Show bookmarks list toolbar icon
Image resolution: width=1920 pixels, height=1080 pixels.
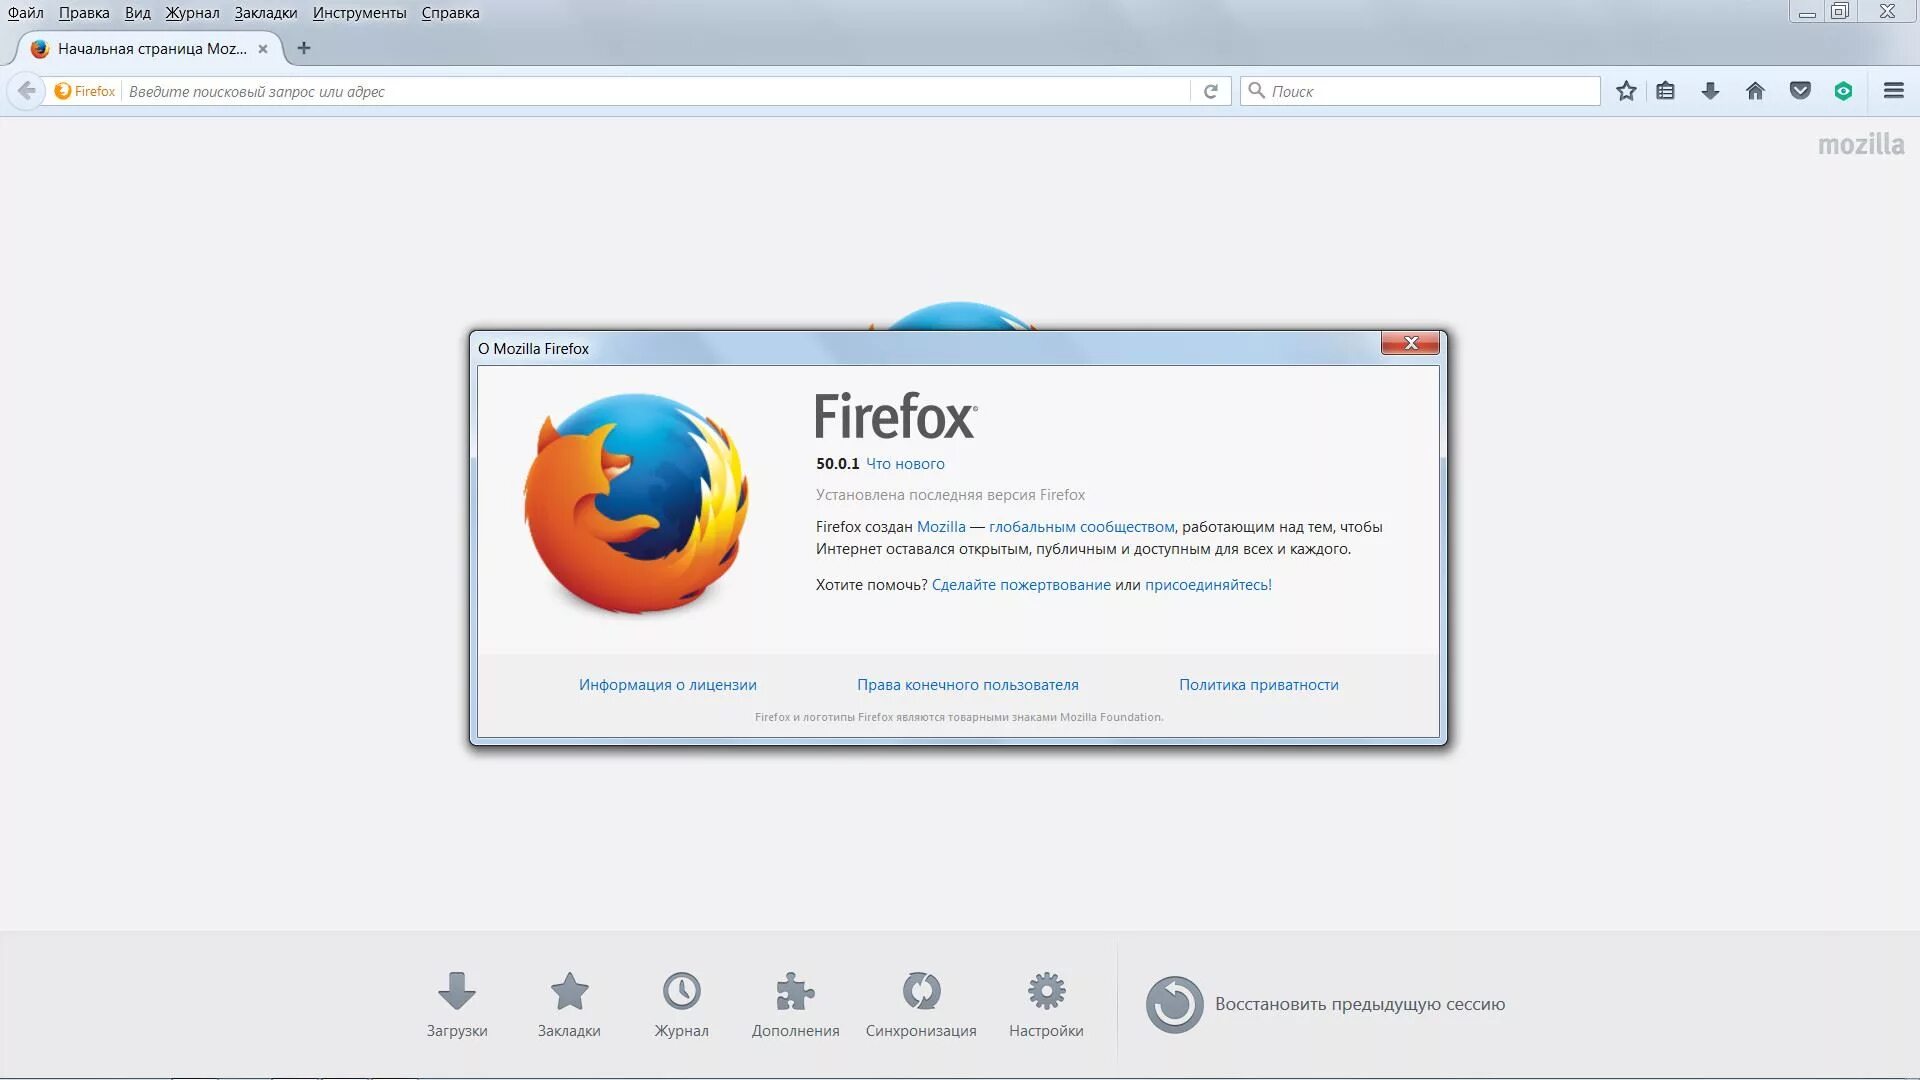click(1665, 91)
